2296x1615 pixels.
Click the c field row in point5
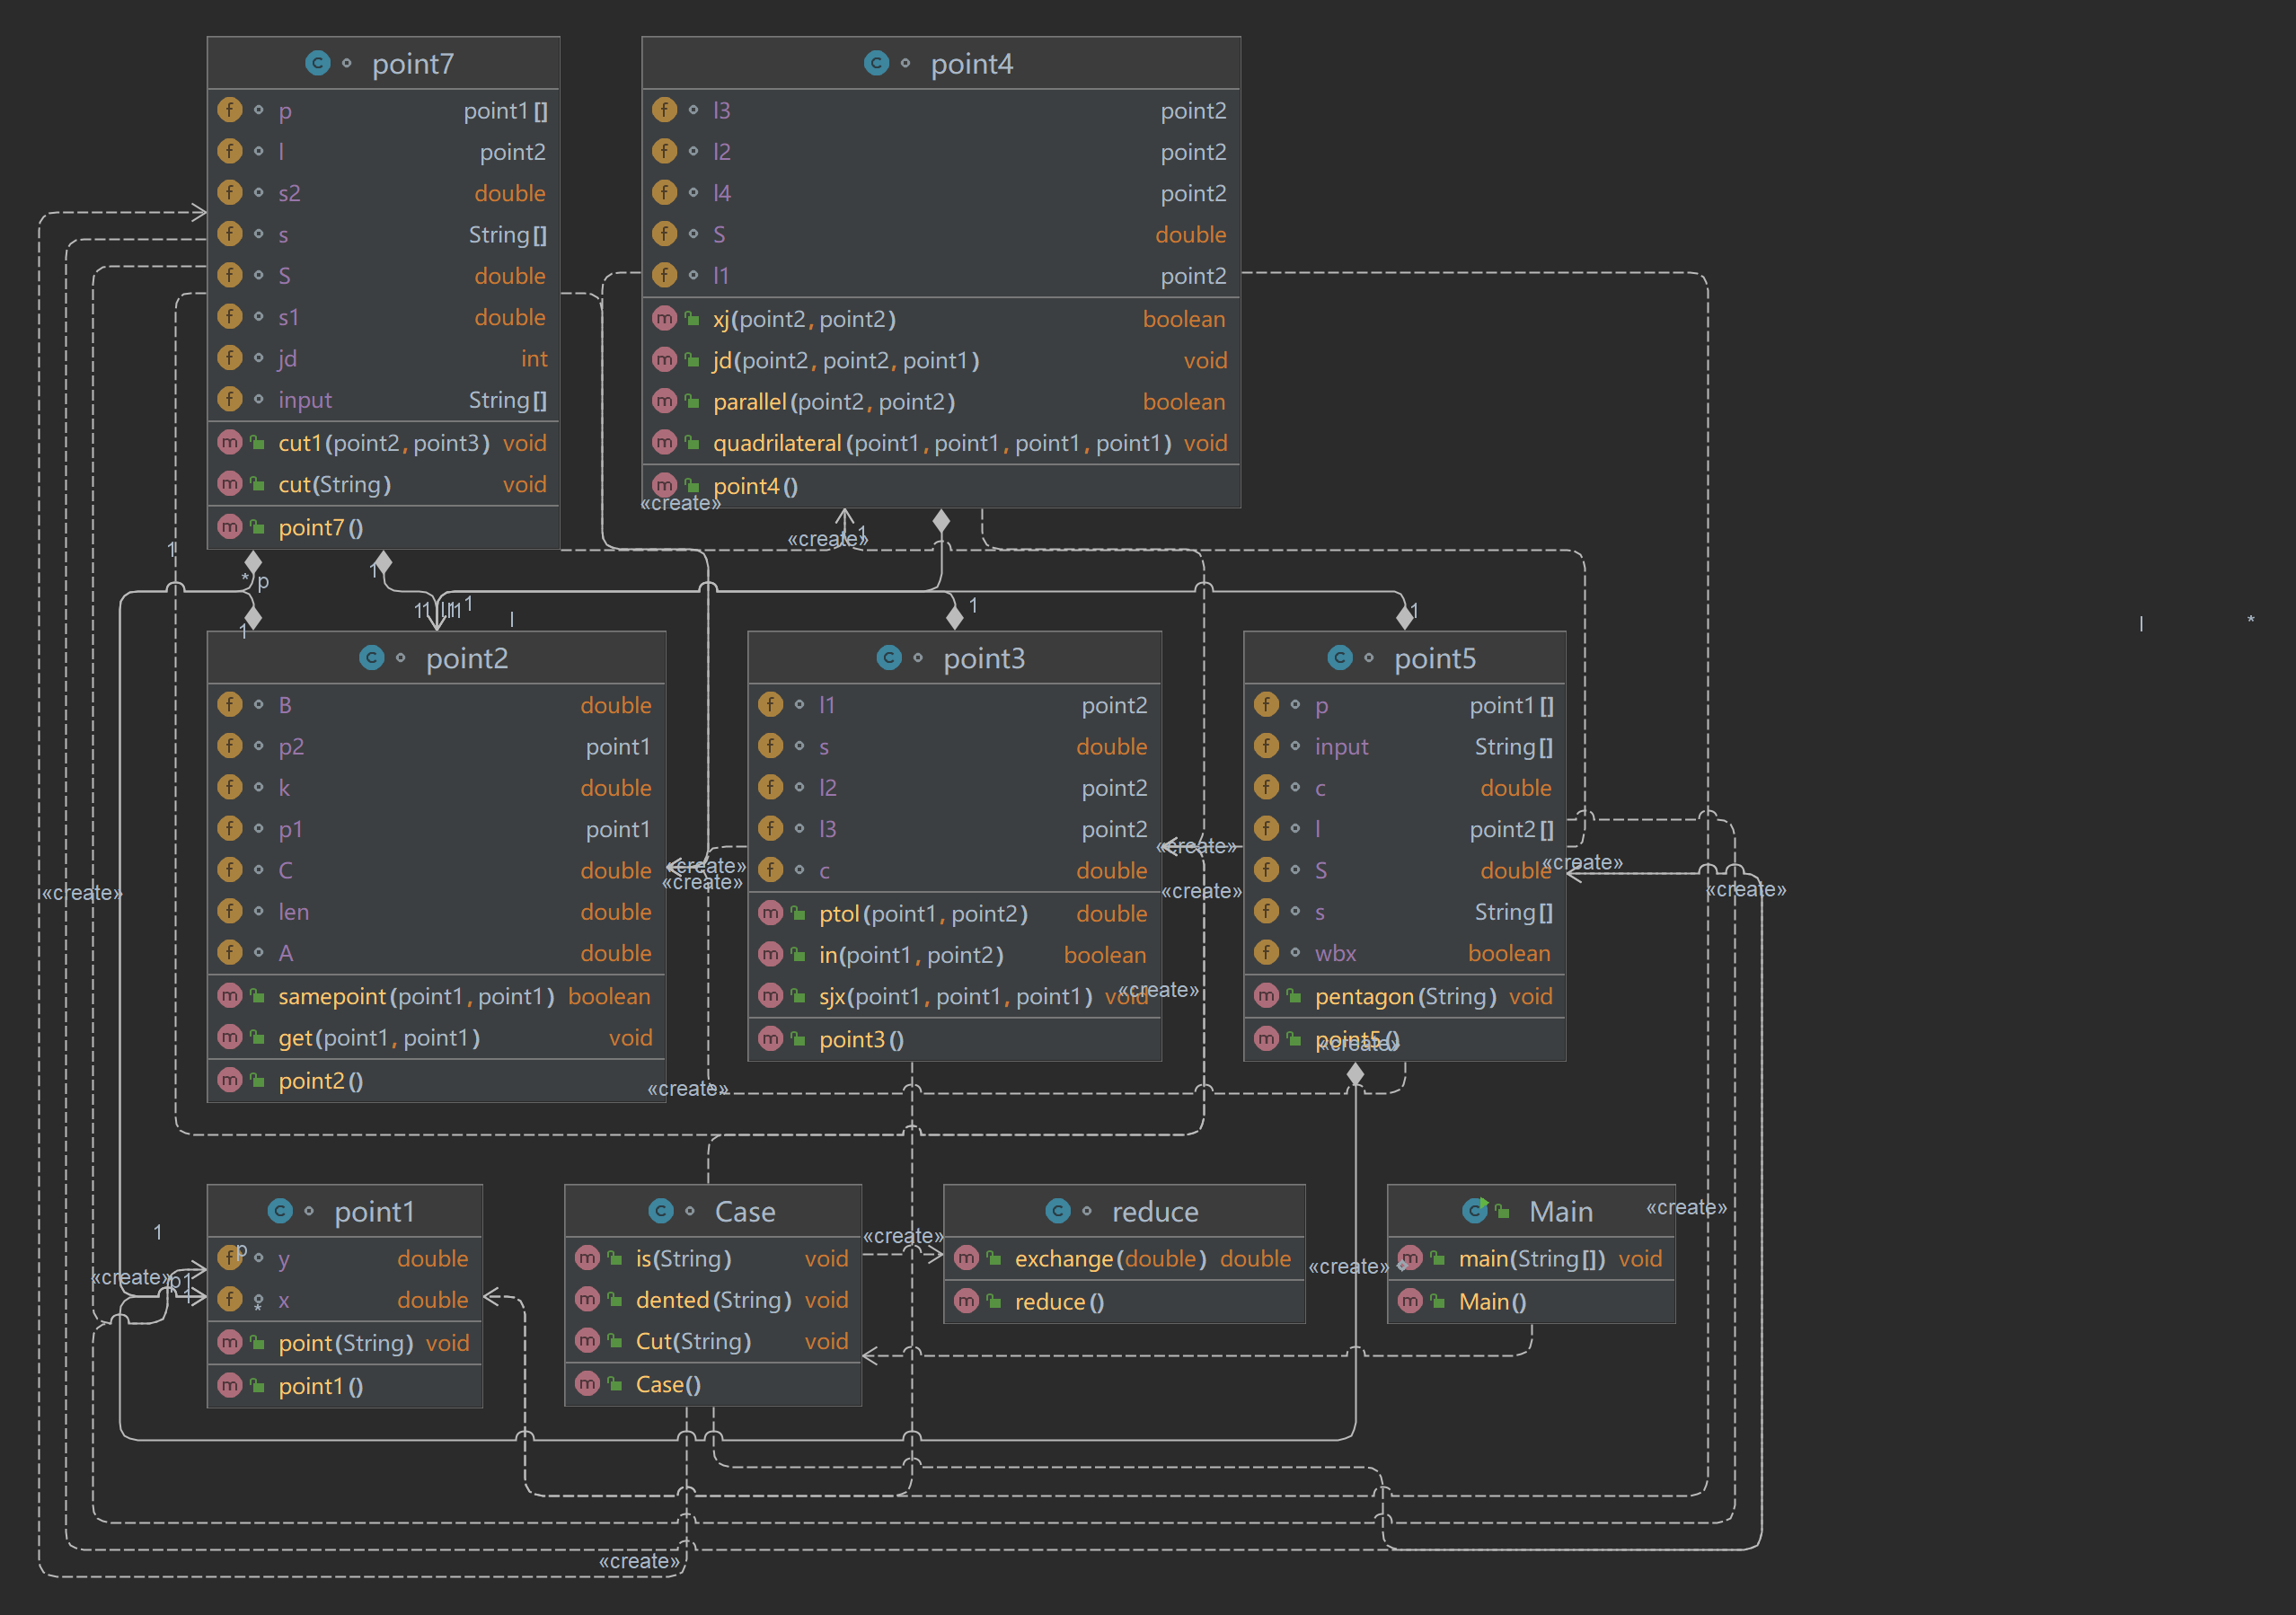[1404, 787]
